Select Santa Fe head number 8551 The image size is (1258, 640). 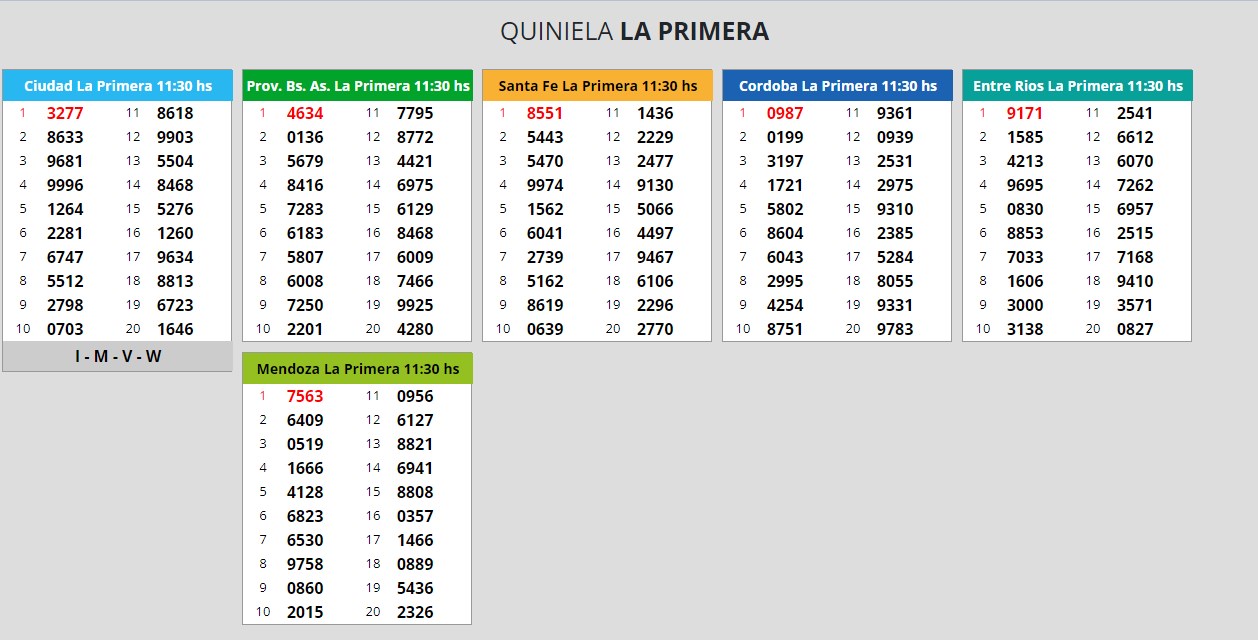click(545, 113)
